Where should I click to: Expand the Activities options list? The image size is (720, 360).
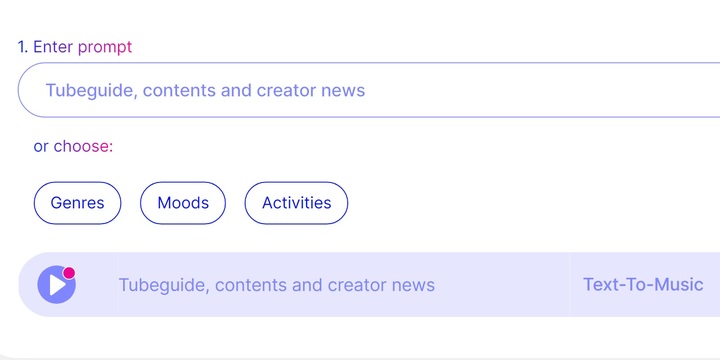click(x=296, y=203)
